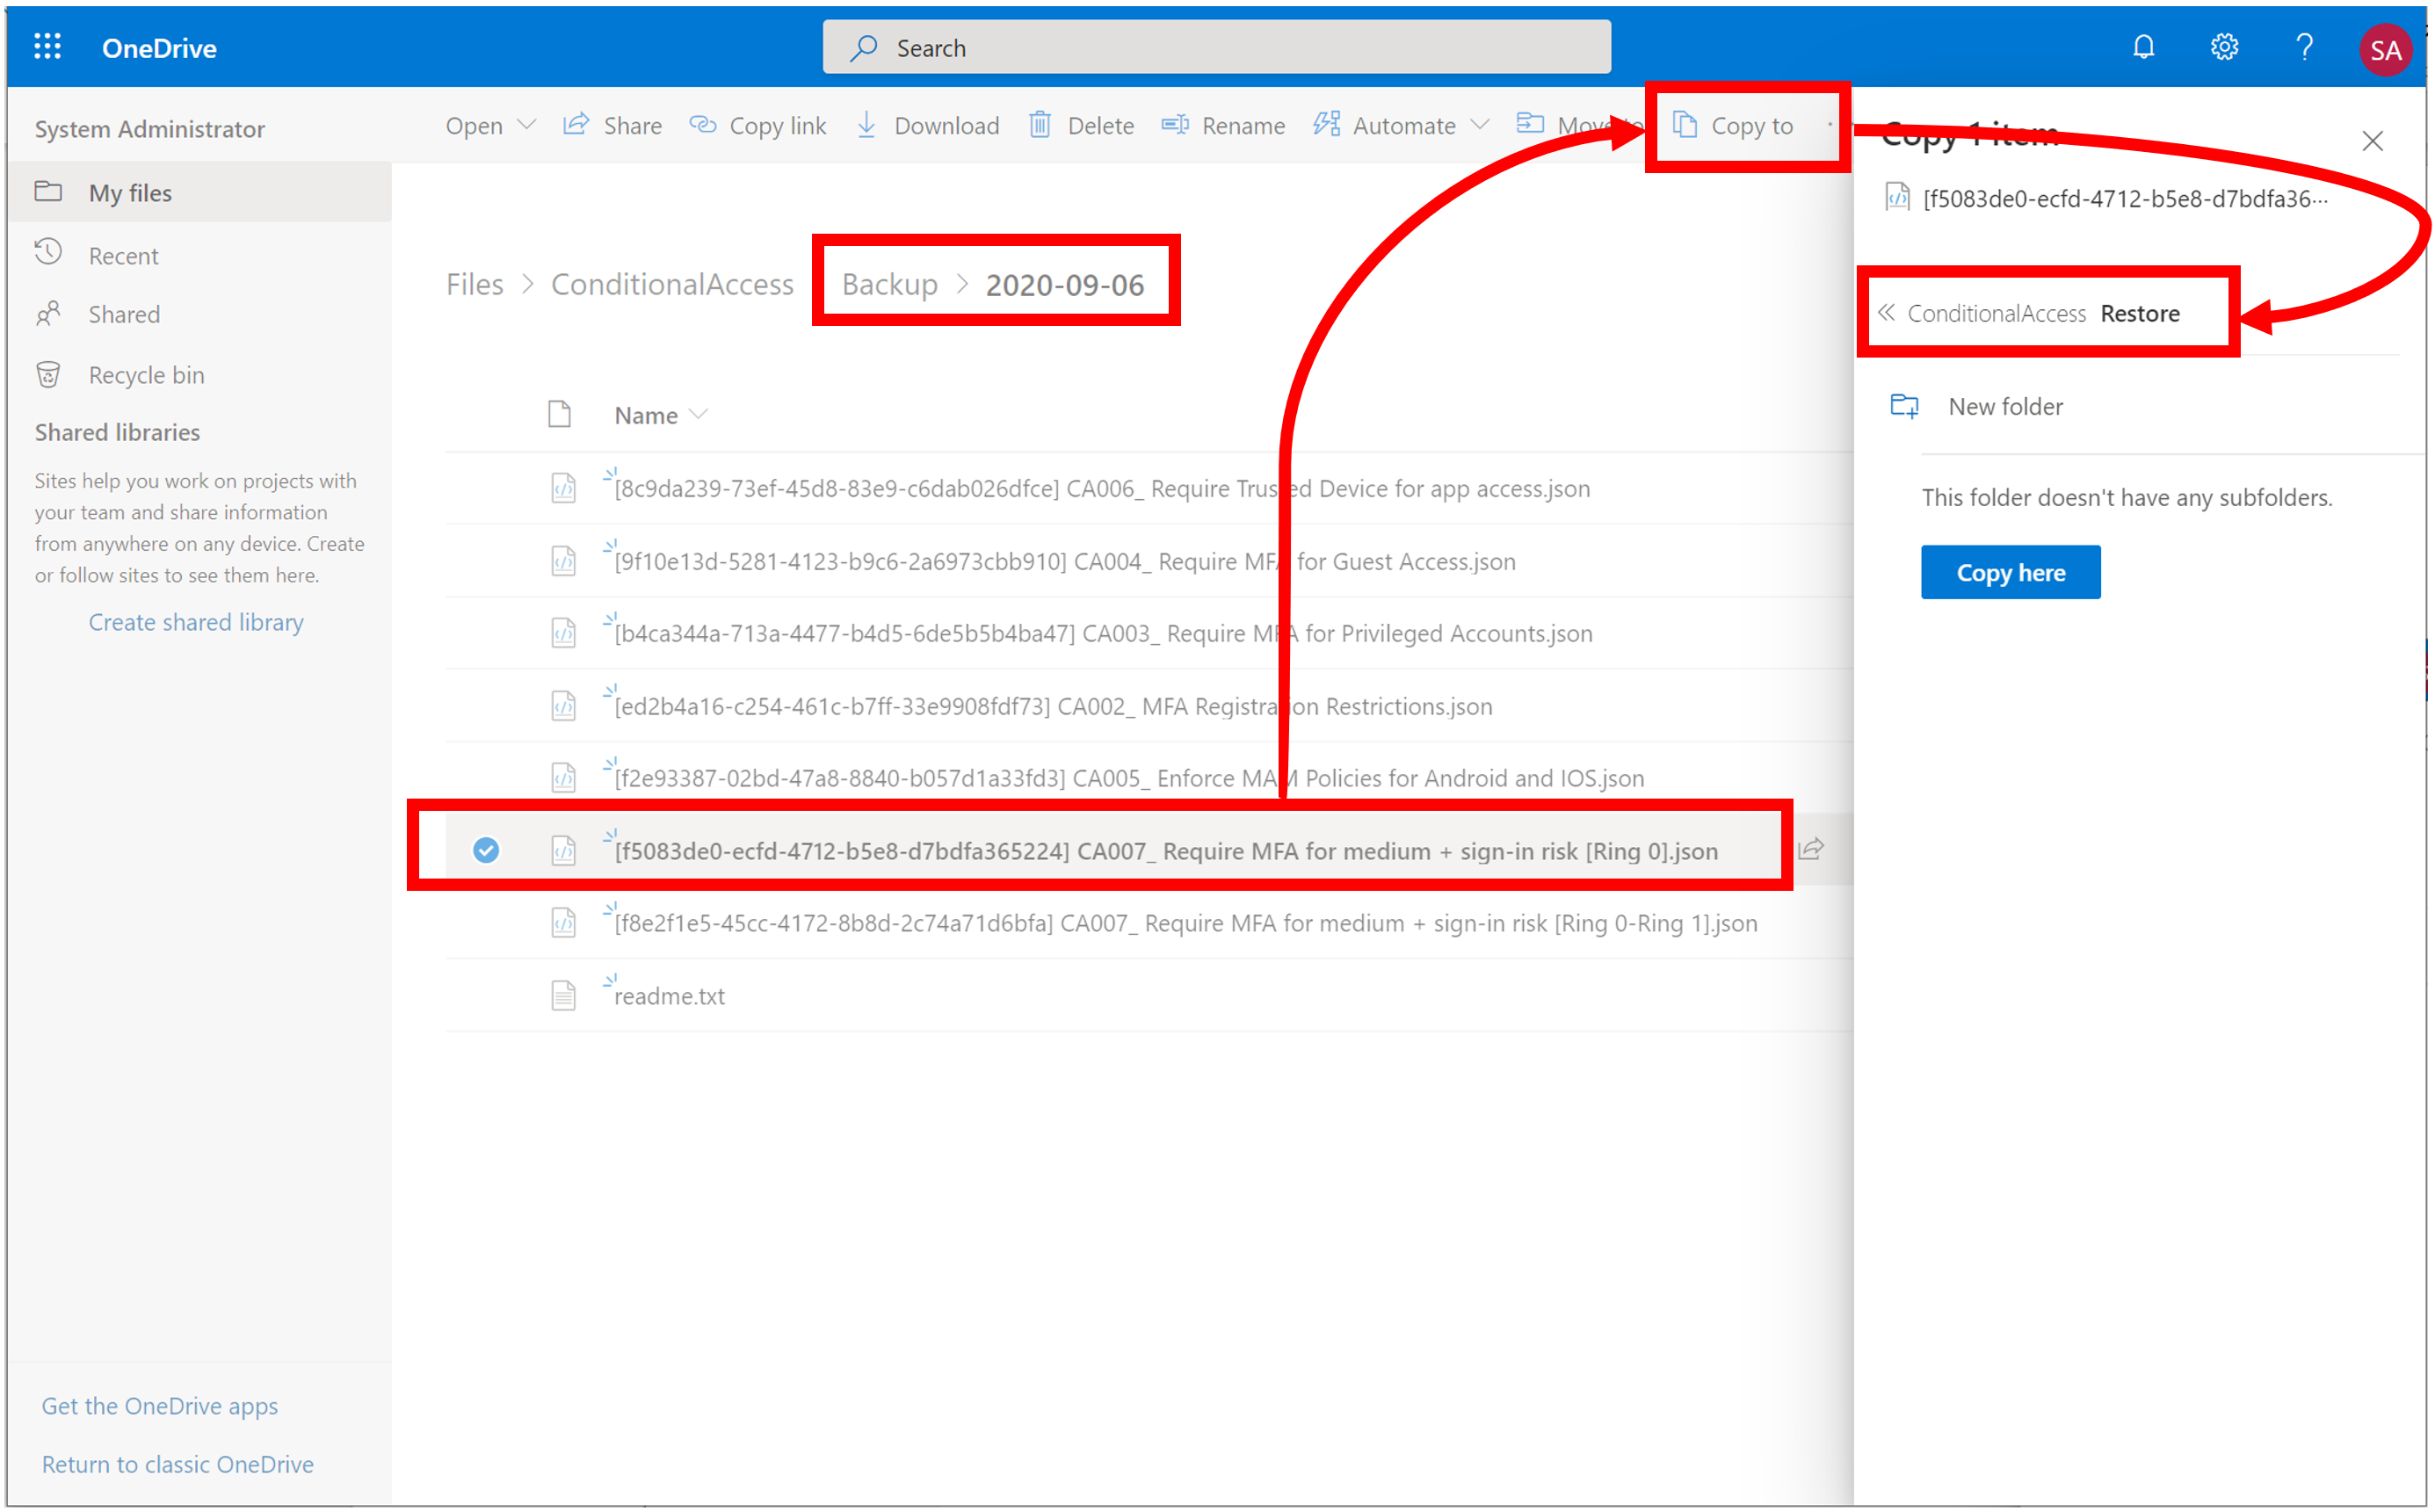Open CA003_ Require MFA for Privileged Accounts json
This screenshot has width=2435, height=1512.
pyautogui.click(x=1103, y=634)
